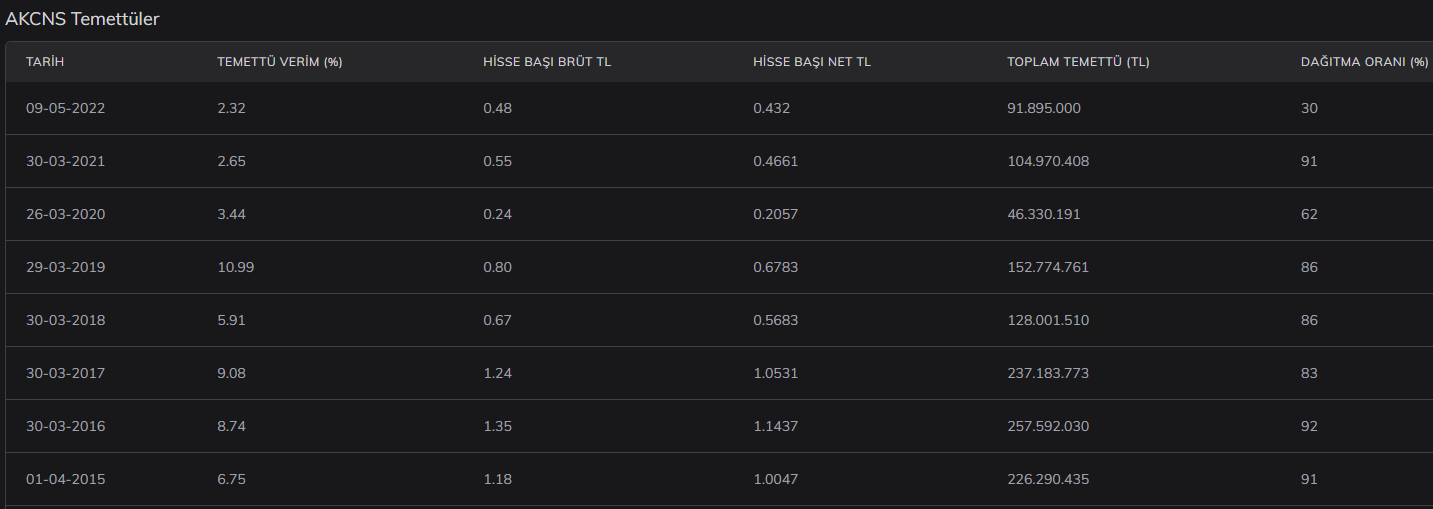The height and width of the screenshot is (509, 1433).
Task: Select gross per share value 1.35
Action: [x=497, y=426]
